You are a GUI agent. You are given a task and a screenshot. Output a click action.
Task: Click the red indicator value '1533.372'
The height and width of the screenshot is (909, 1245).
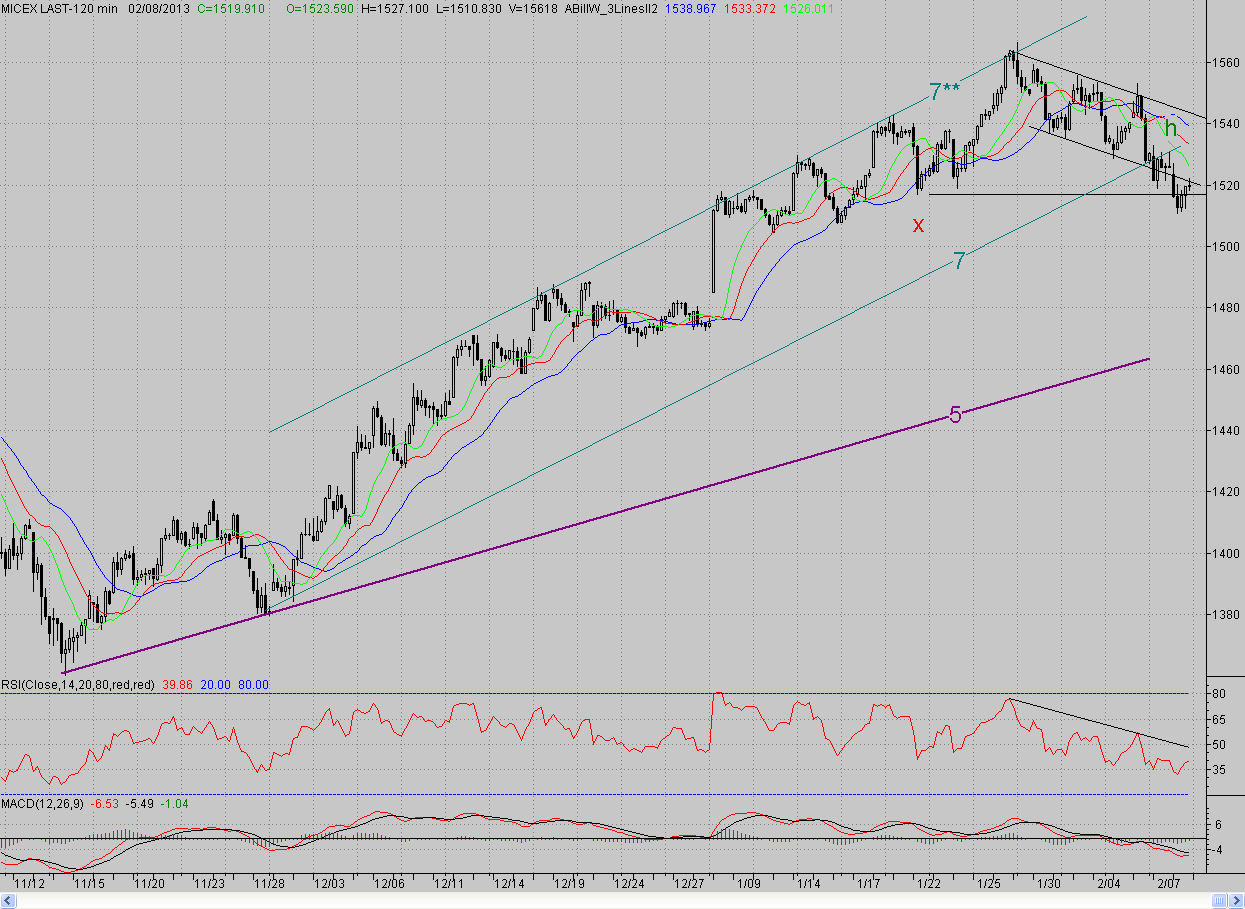(749, 9)
